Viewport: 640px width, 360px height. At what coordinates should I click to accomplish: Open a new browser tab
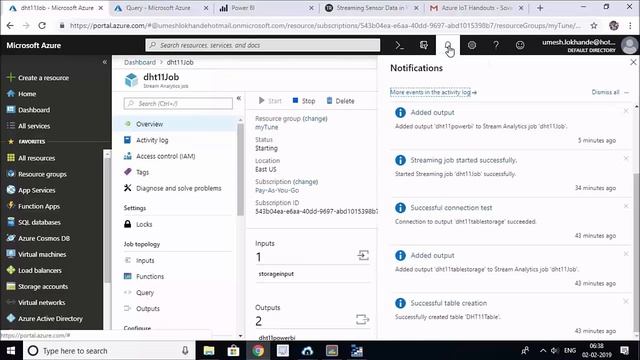[540, 8]
